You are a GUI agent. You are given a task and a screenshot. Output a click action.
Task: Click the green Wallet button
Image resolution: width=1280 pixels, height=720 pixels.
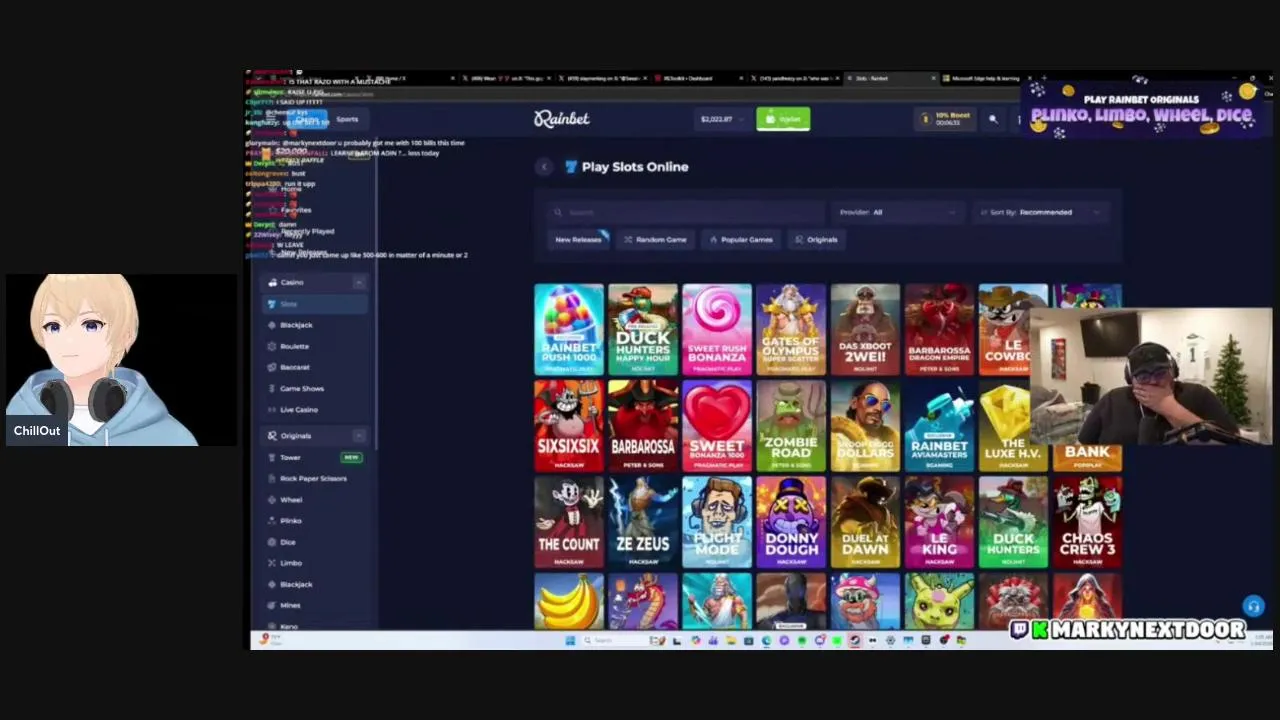pos(783,119)
